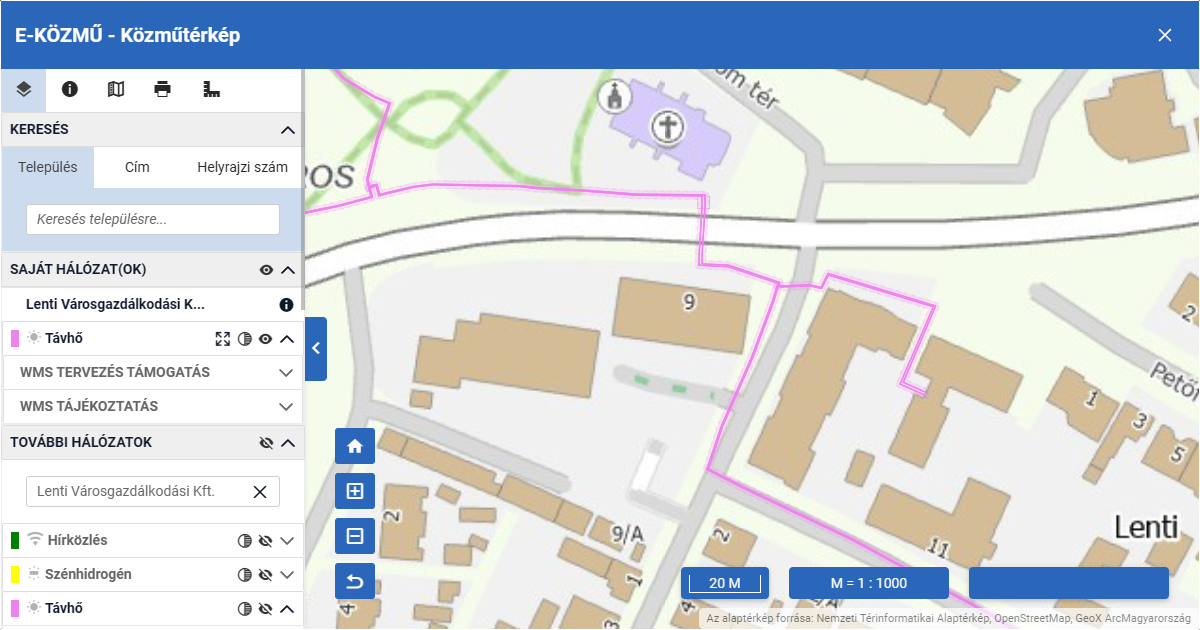Collapse the KERESÉS section
This screenshot has width=1200, height=630.
(x=288, y=130)
